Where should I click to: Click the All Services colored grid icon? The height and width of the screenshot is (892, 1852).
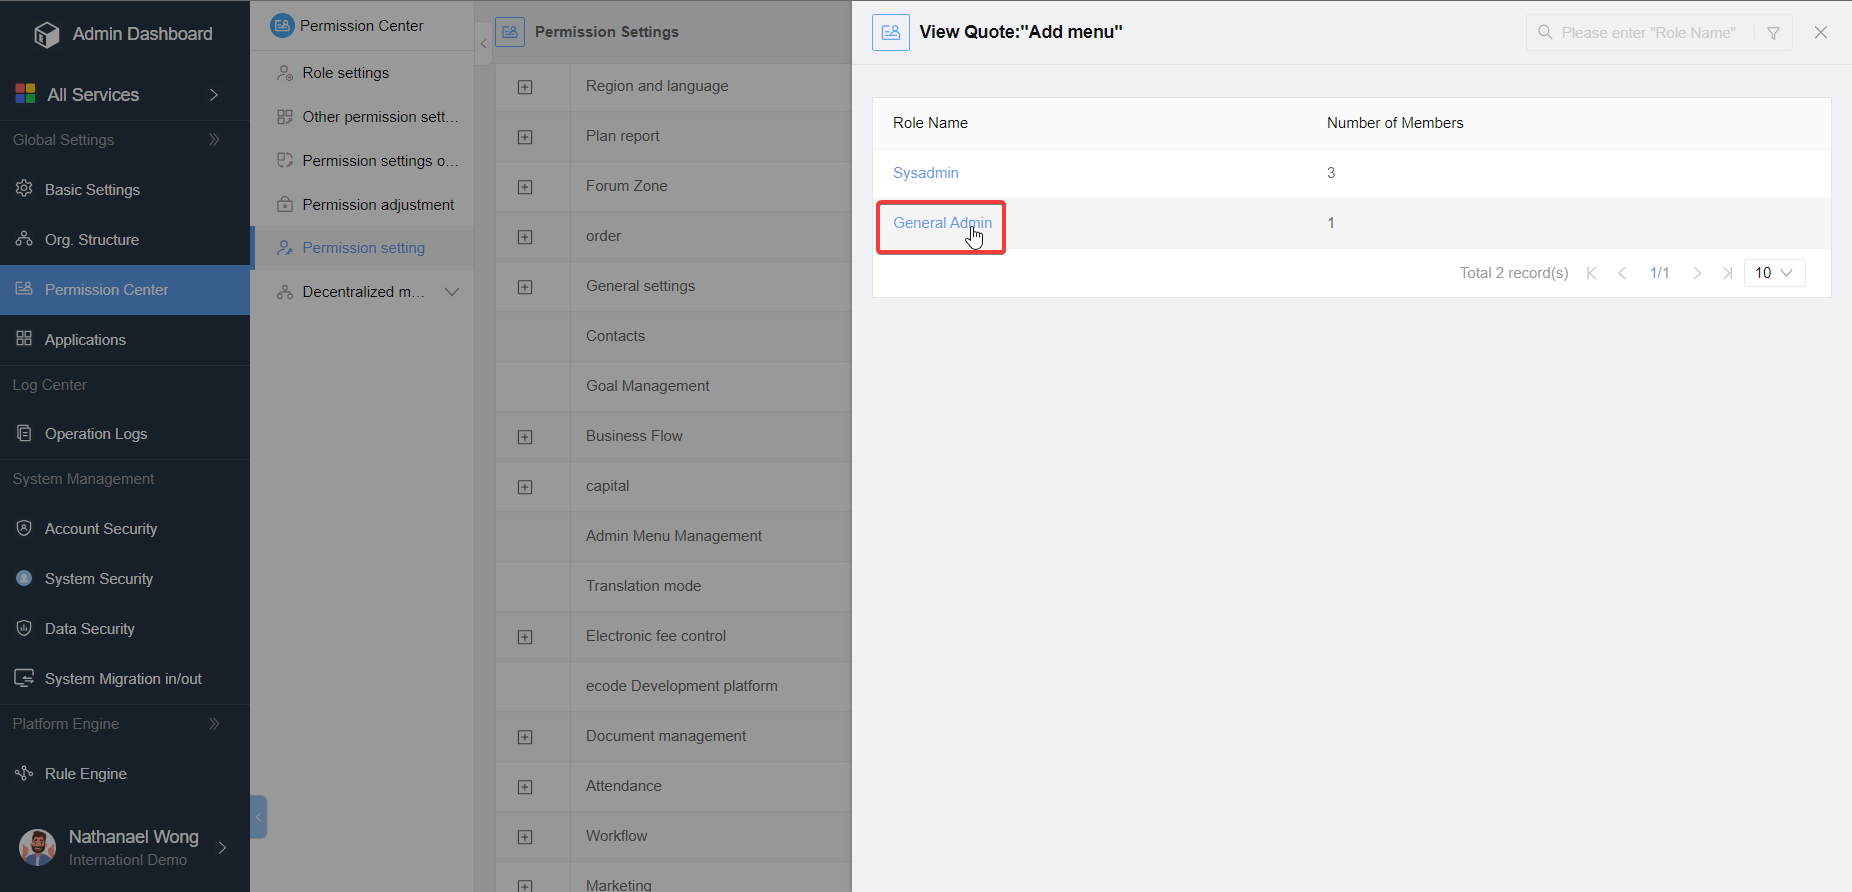tap(25, 94)
